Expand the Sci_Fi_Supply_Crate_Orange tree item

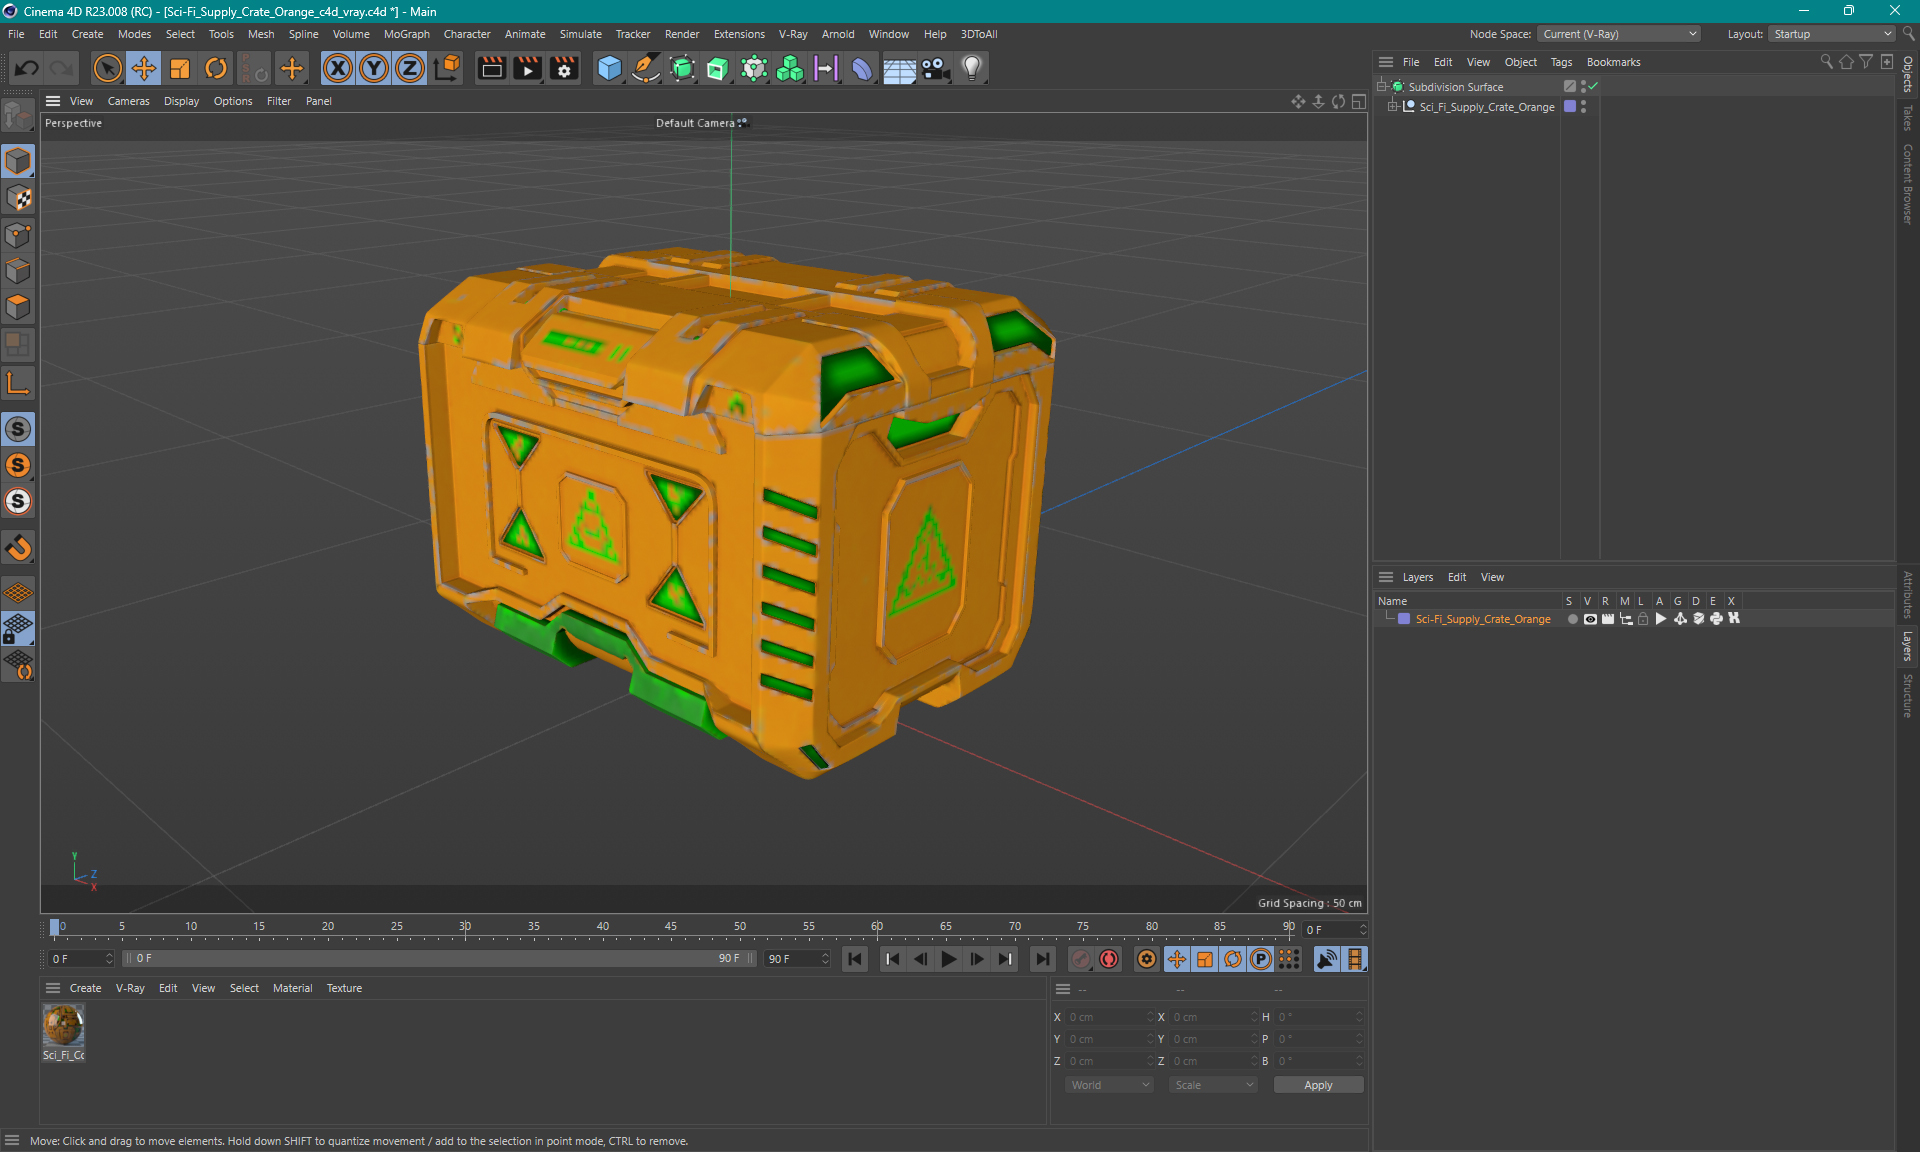1392,107
